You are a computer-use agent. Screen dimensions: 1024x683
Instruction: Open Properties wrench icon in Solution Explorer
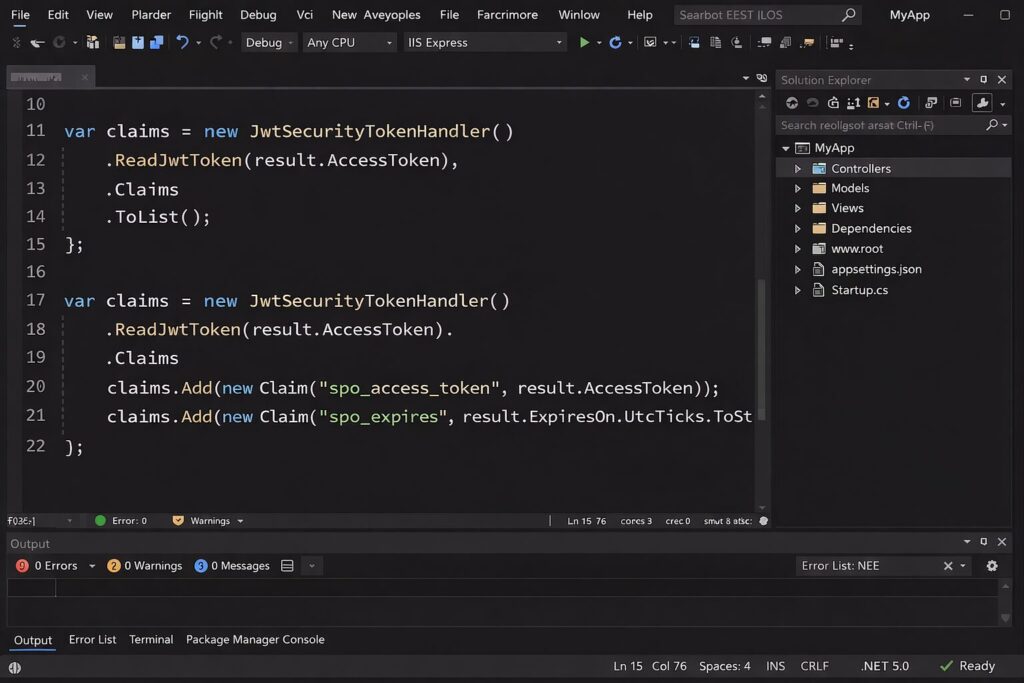tap(982, 103)
